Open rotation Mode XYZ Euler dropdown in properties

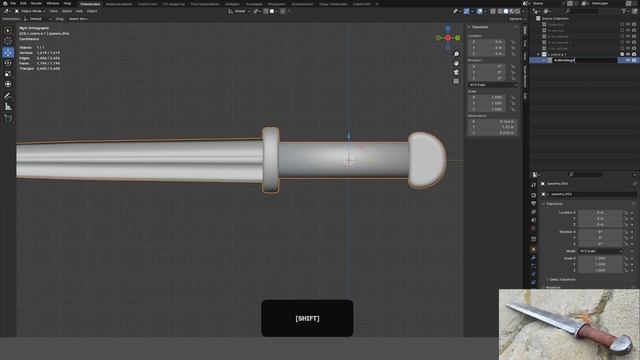tap(600, 251)
